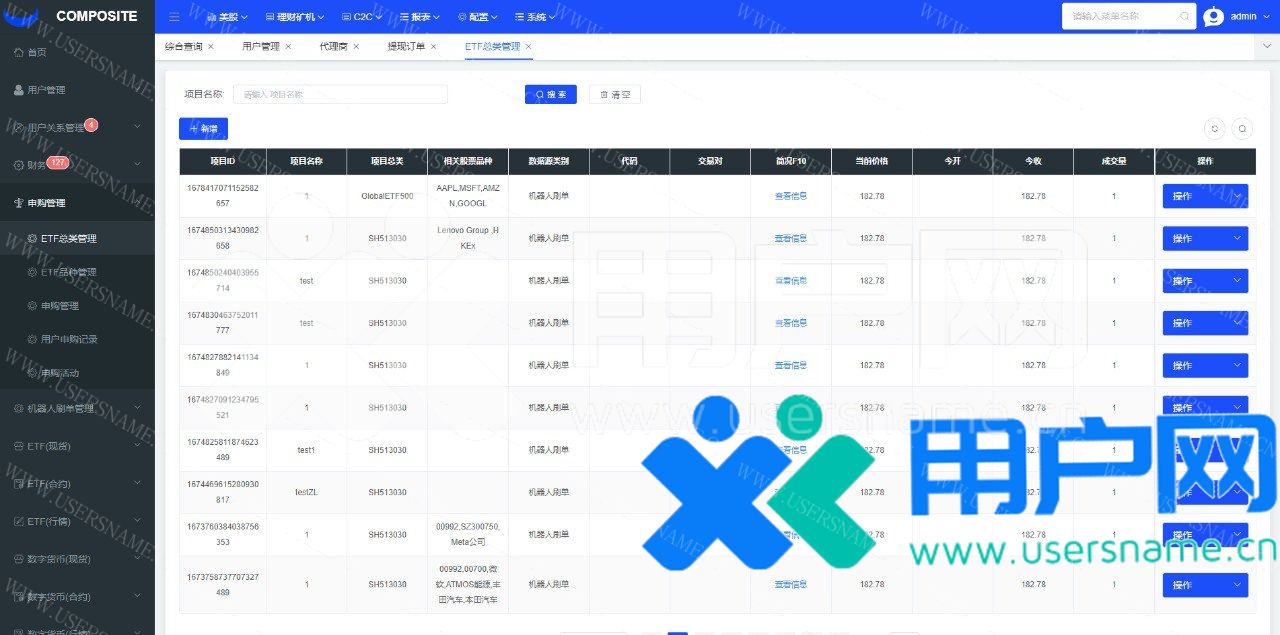Open the 操作 dropdown in first row
1280x635 pixels.
tap(1204, 196)
